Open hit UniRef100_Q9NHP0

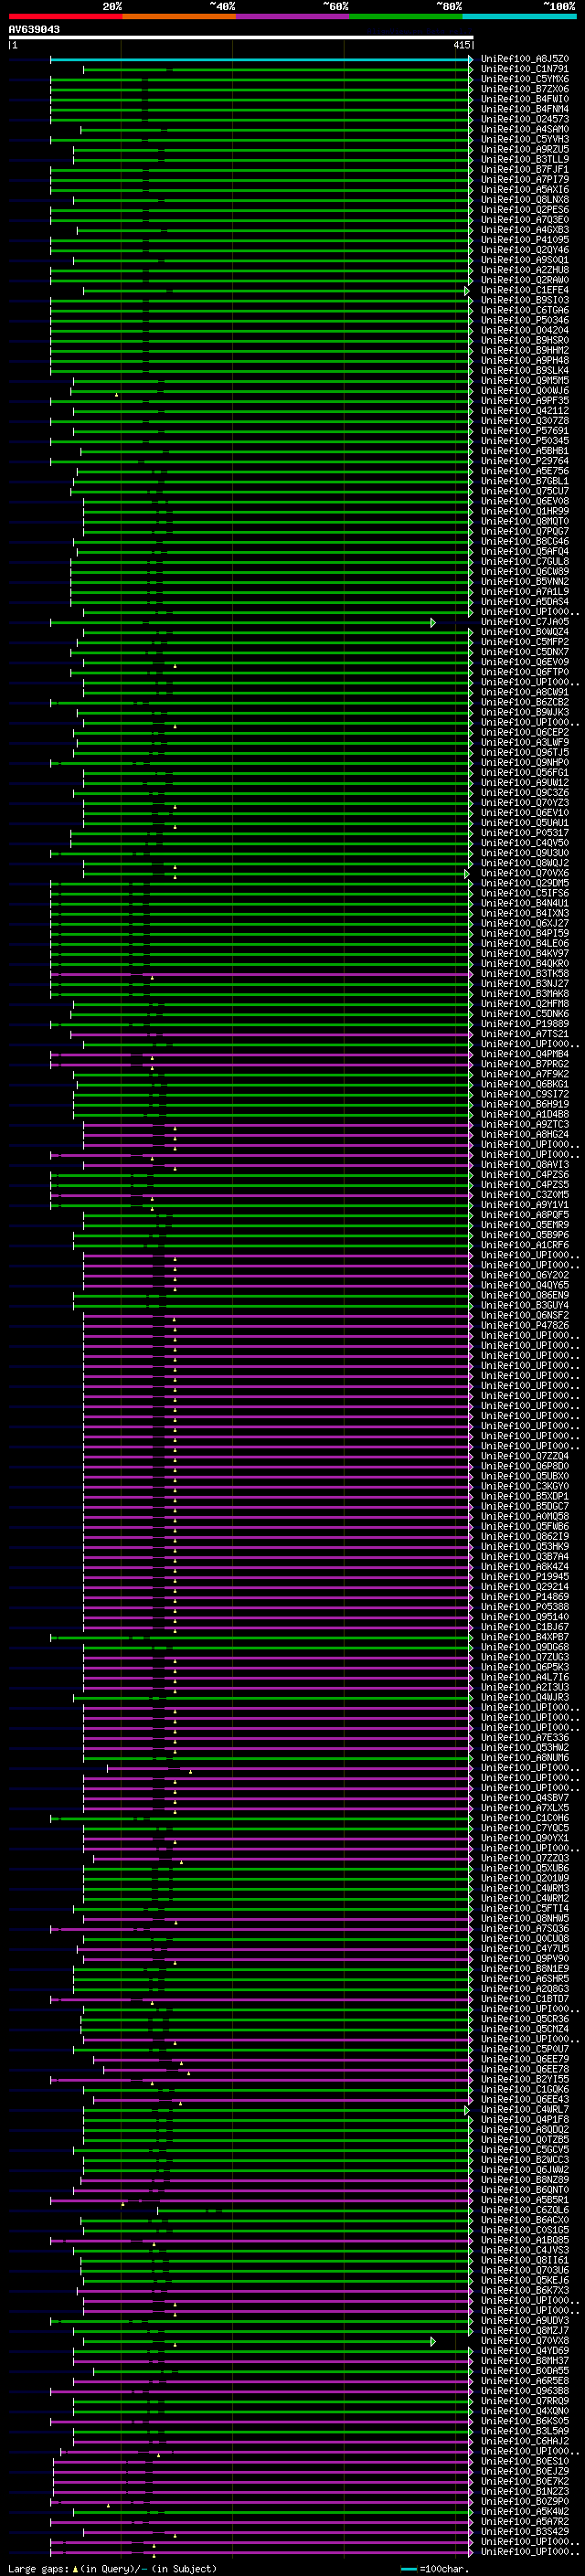tap(525, 762)
